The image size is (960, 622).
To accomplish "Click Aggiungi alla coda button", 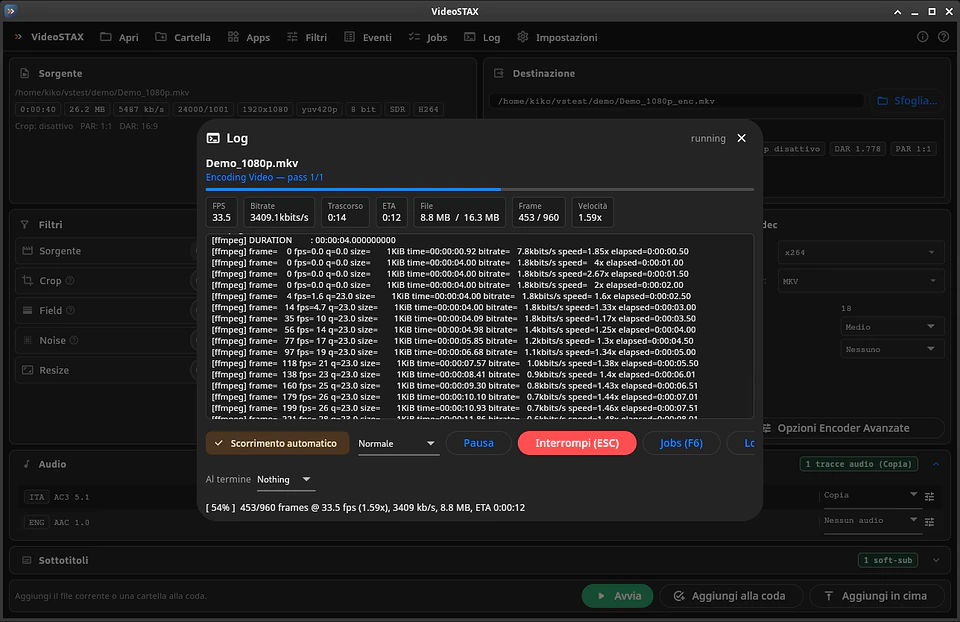I will (731, 596).
